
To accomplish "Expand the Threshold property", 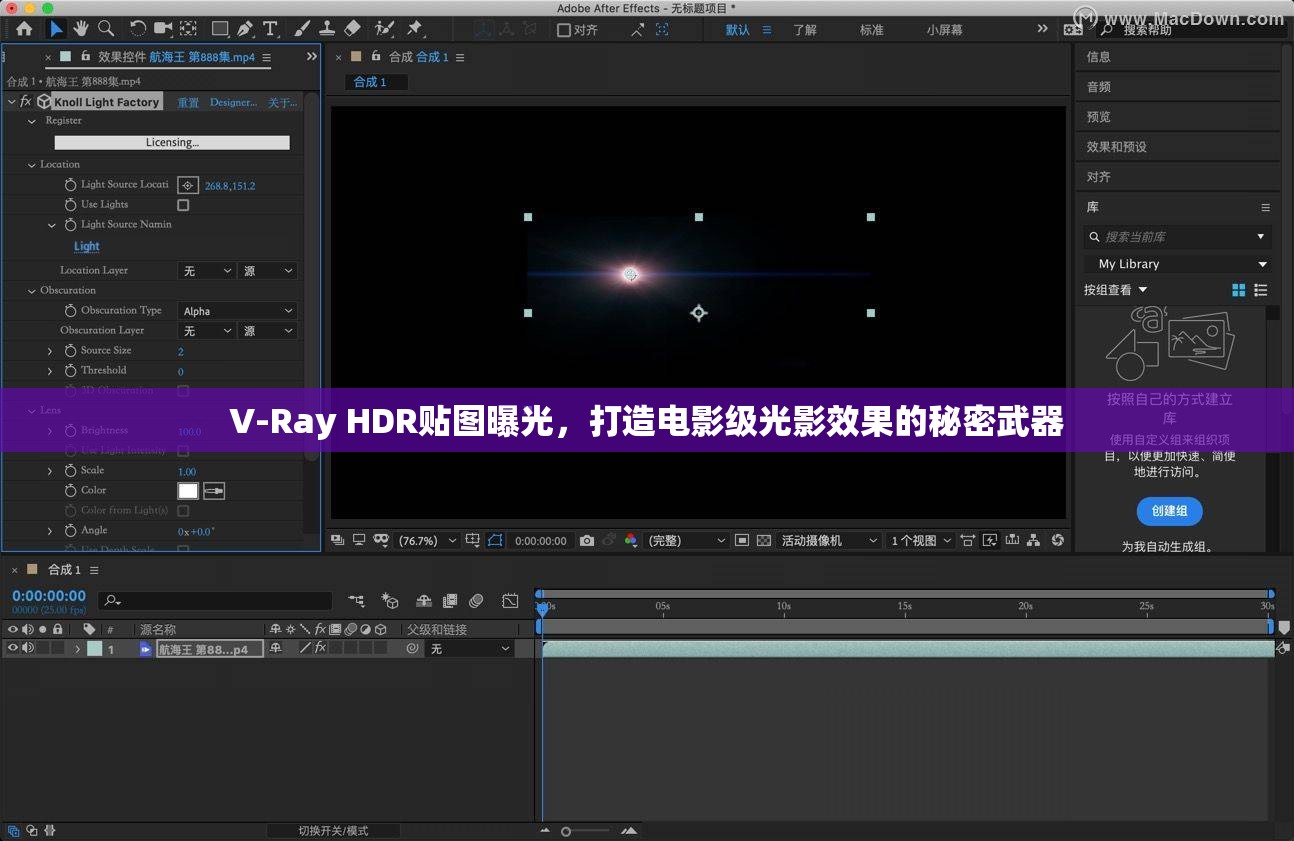I will [x=50, y=371].
